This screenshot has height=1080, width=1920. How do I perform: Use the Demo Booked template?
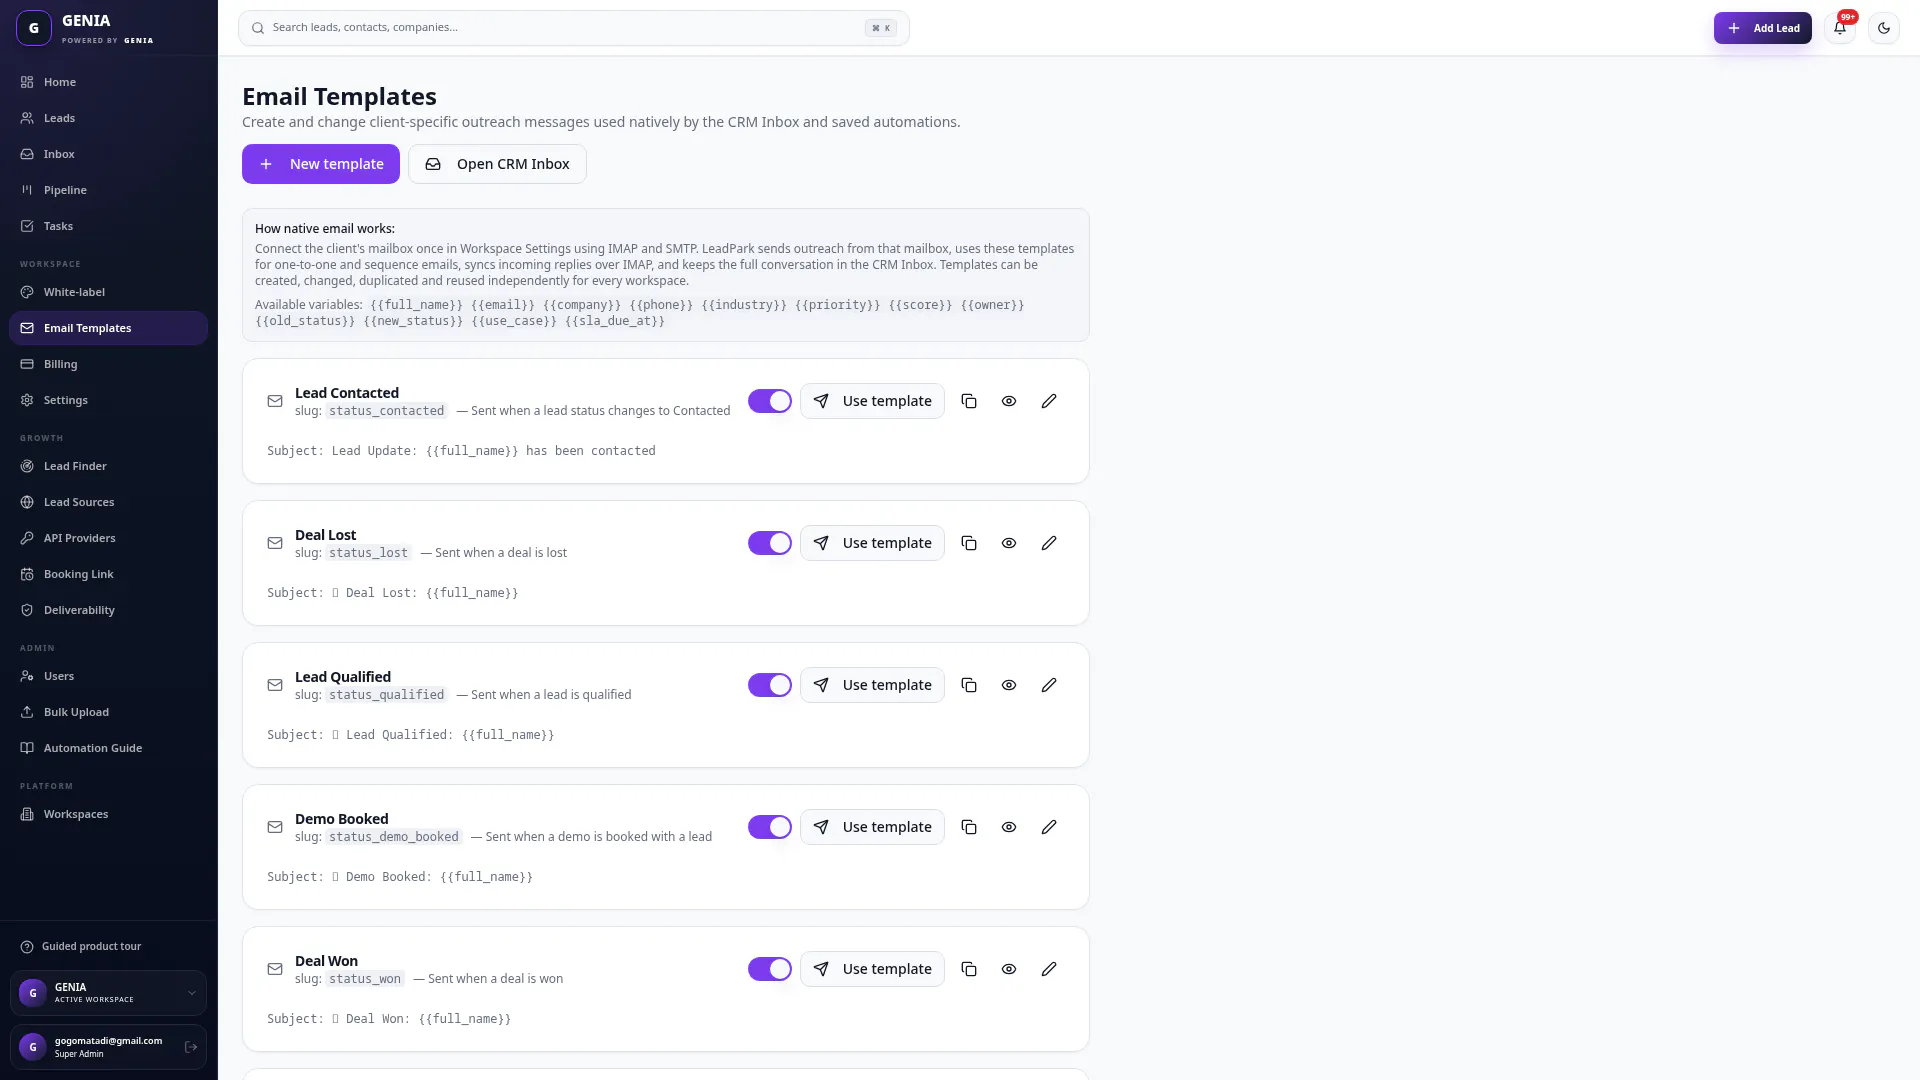coord(872,827)
